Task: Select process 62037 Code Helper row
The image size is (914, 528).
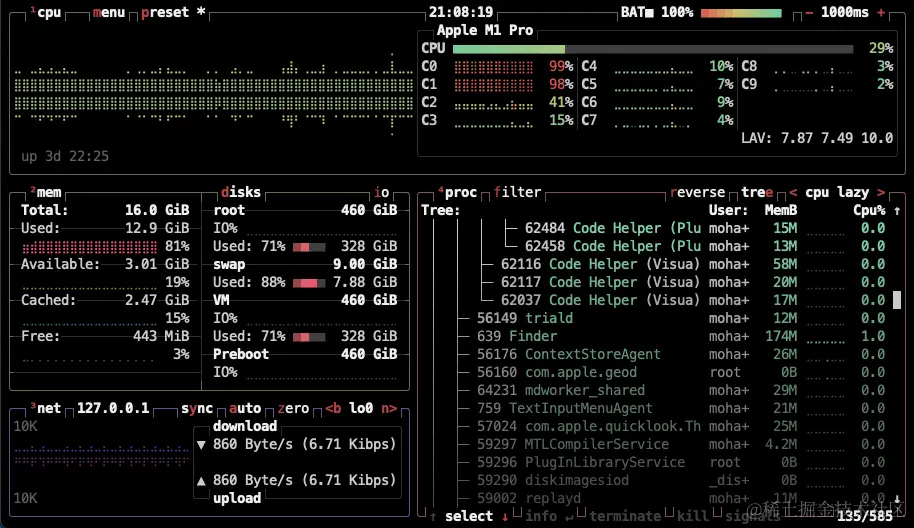Action: pyautogui.click(x=657, y=301)
